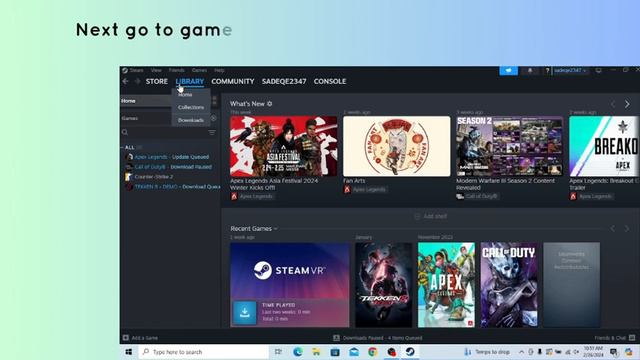Open Friends & Chat
Screen dimensions: 640x360
pos(615,338)
